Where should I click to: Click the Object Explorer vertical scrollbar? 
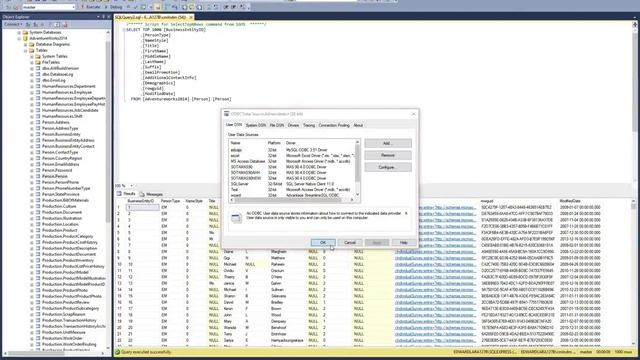tap(108, 190)
